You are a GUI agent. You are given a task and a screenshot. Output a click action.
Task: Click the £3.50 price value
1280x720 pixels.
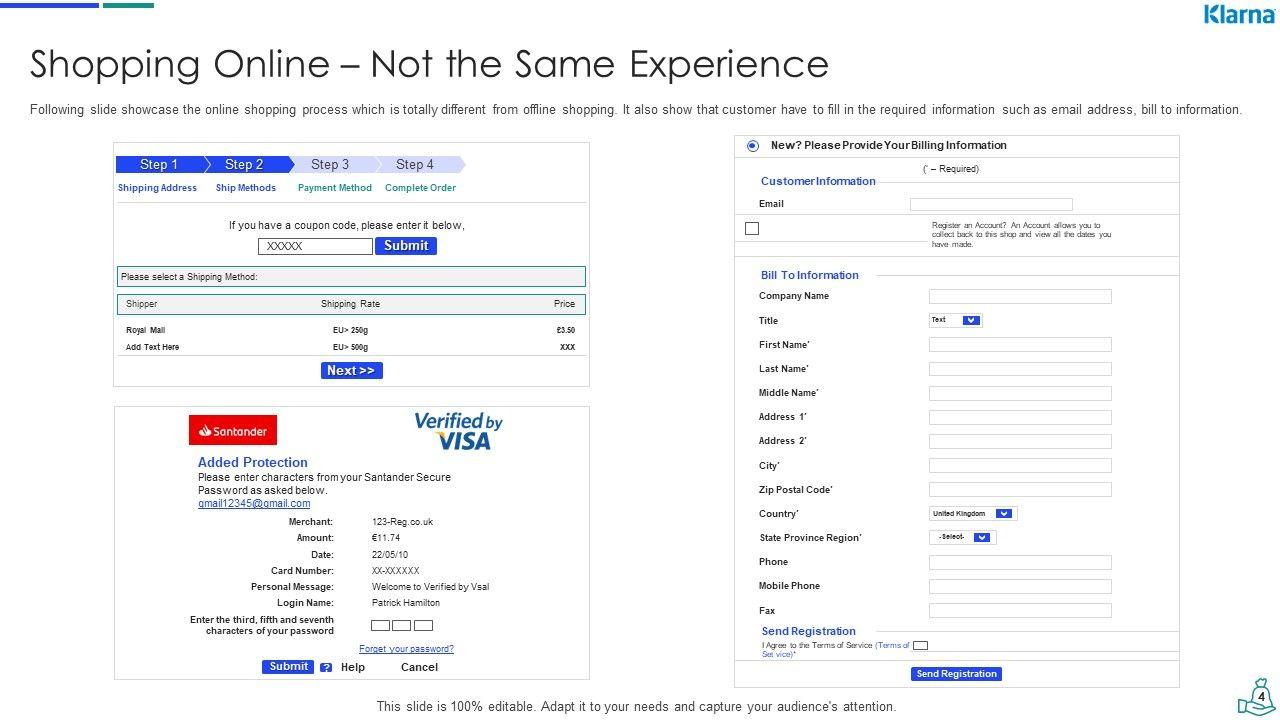point(566,330)
